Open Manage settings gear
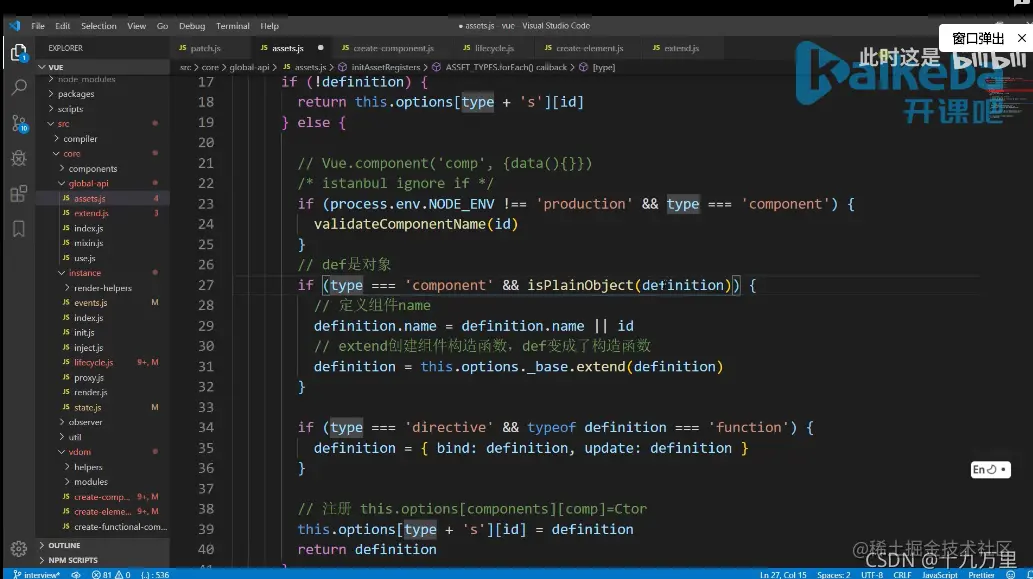This screenshot has width=1033, height=579. click(x=18, y=548)
